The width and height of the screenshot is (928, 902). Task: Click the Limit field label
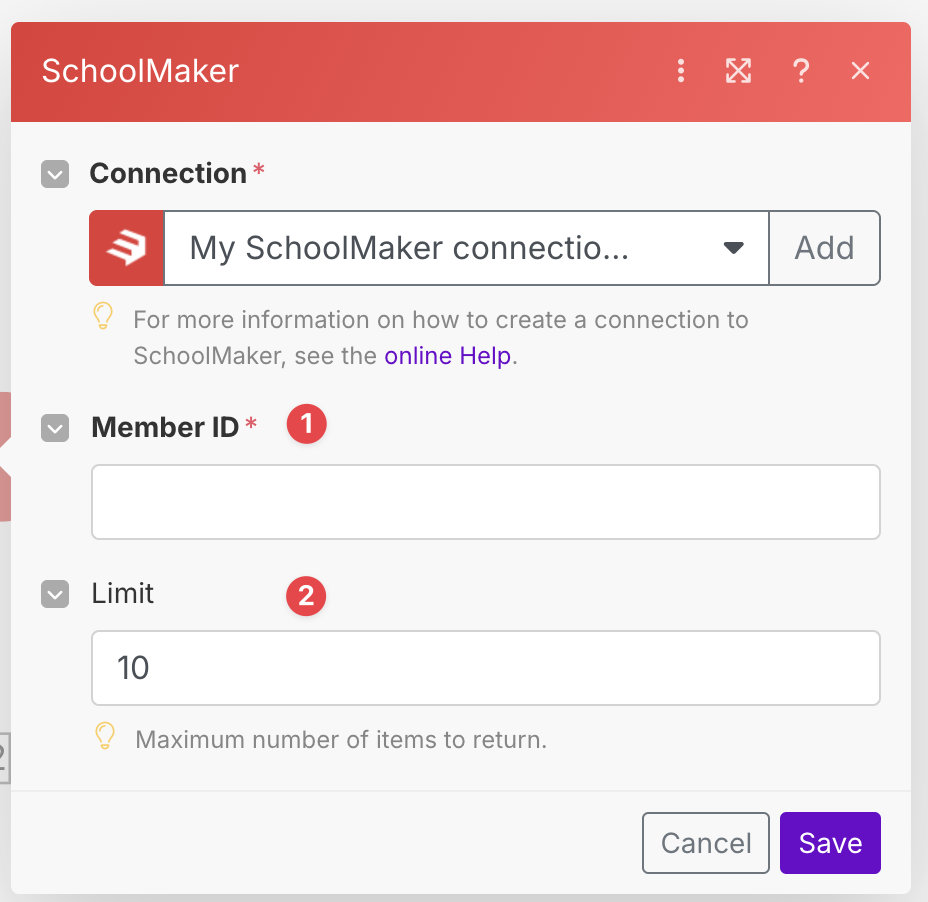[x=123, y=593]
